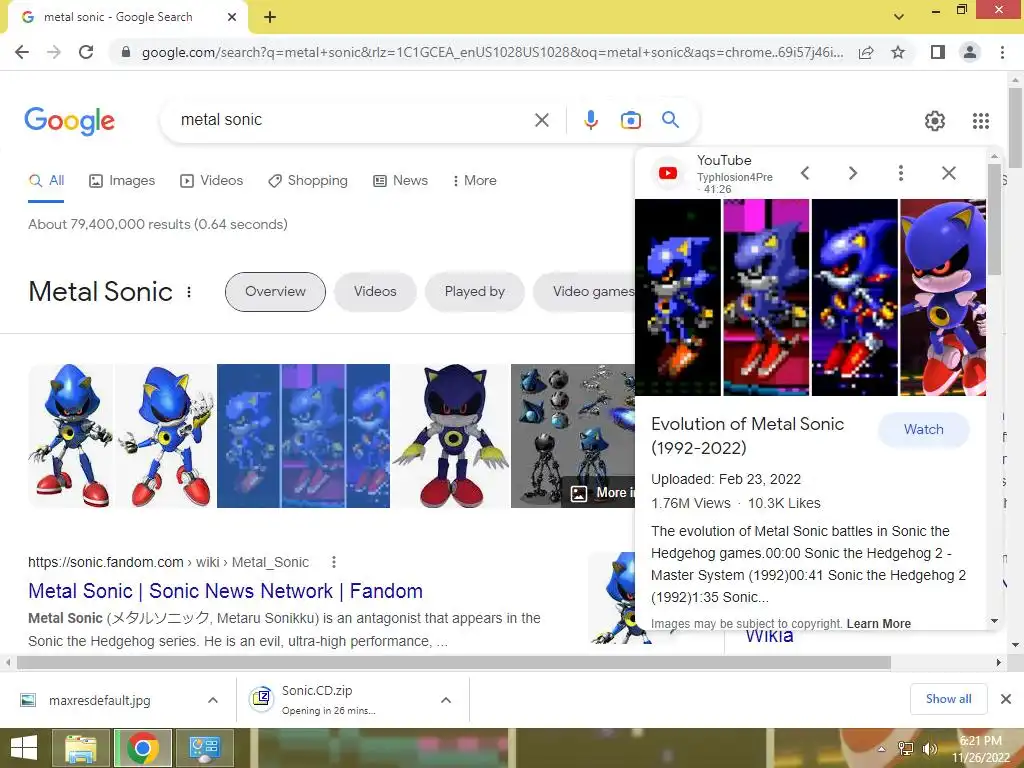This screenshot has width=1024, height=768.
Task: Go to Google homepage via logo
Action: tap(69, 121)
